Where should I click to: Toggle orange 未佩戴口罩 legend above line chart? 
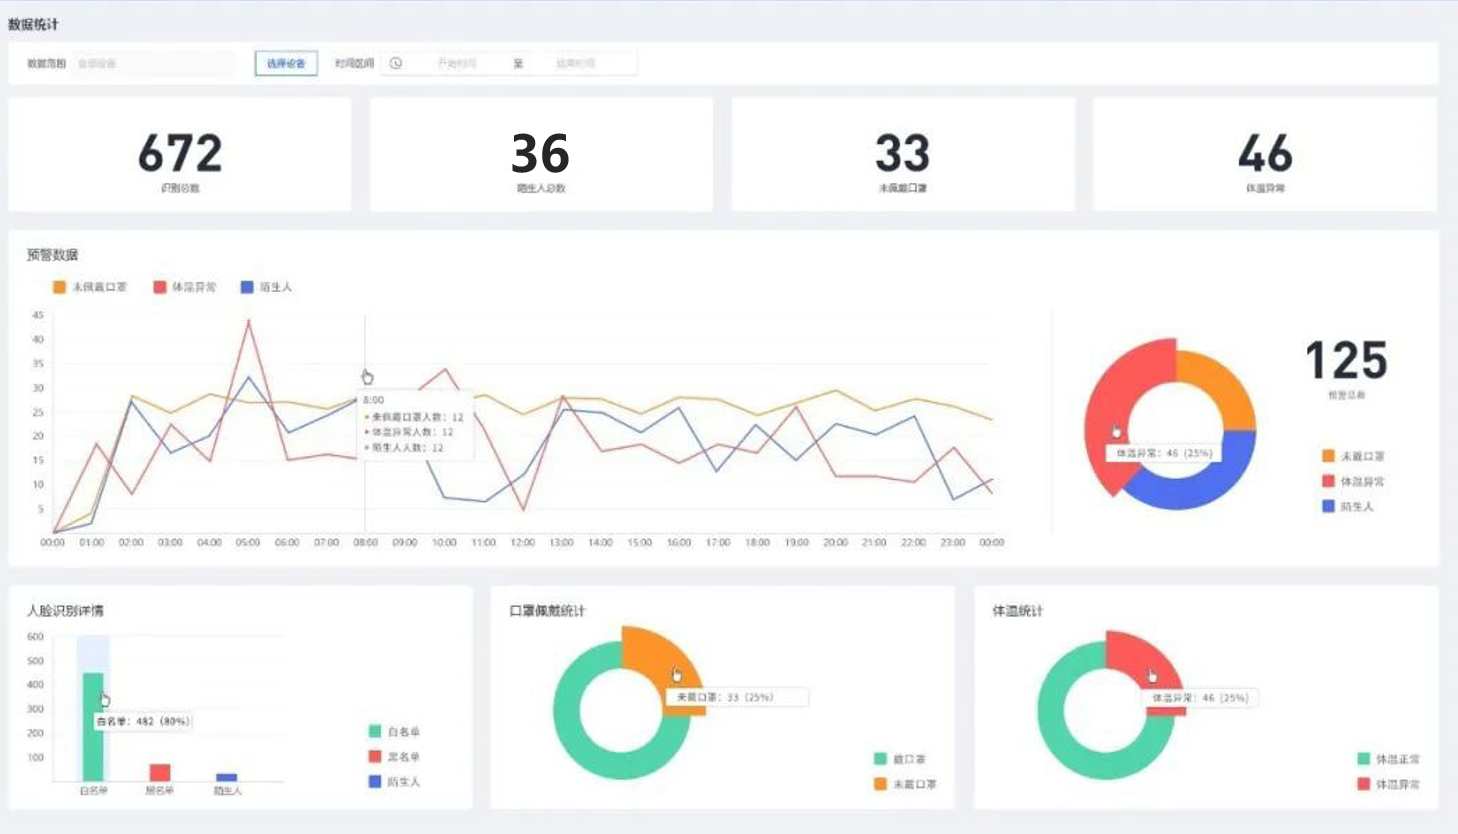(x=90, y=287)
